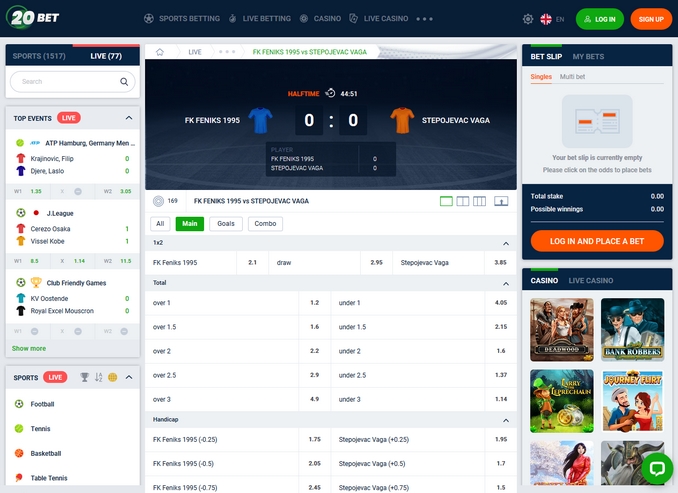Screen dimensions: 678x493
Task: Click the globe icon in Sports panel
Action: click(112, 377)
